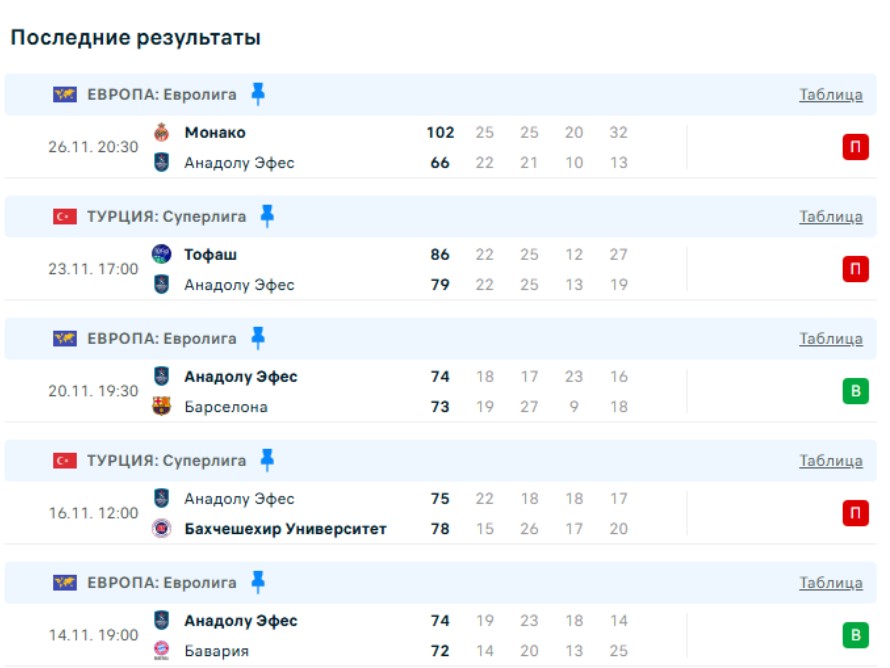Click the Europe flag icon in the top Евролига header

65,95
